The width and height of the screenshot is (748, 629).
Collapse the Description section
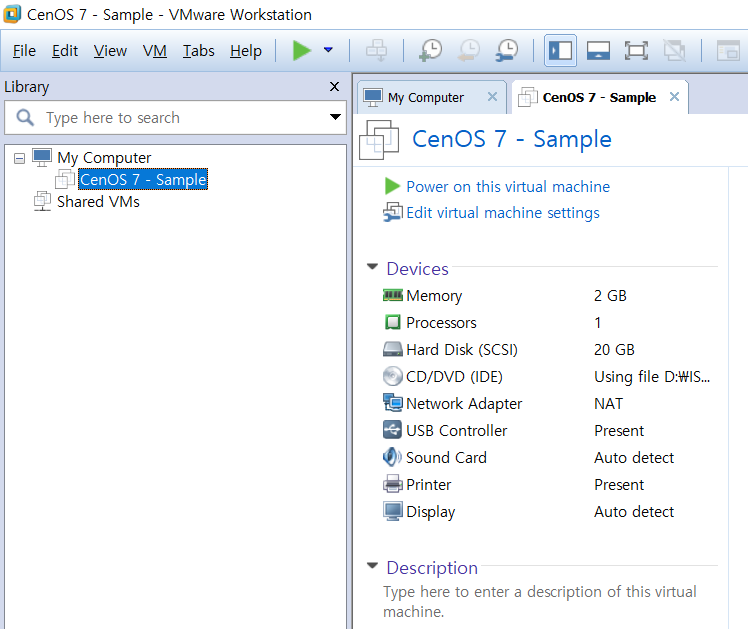pyautogui.click(x=372, y=566)
